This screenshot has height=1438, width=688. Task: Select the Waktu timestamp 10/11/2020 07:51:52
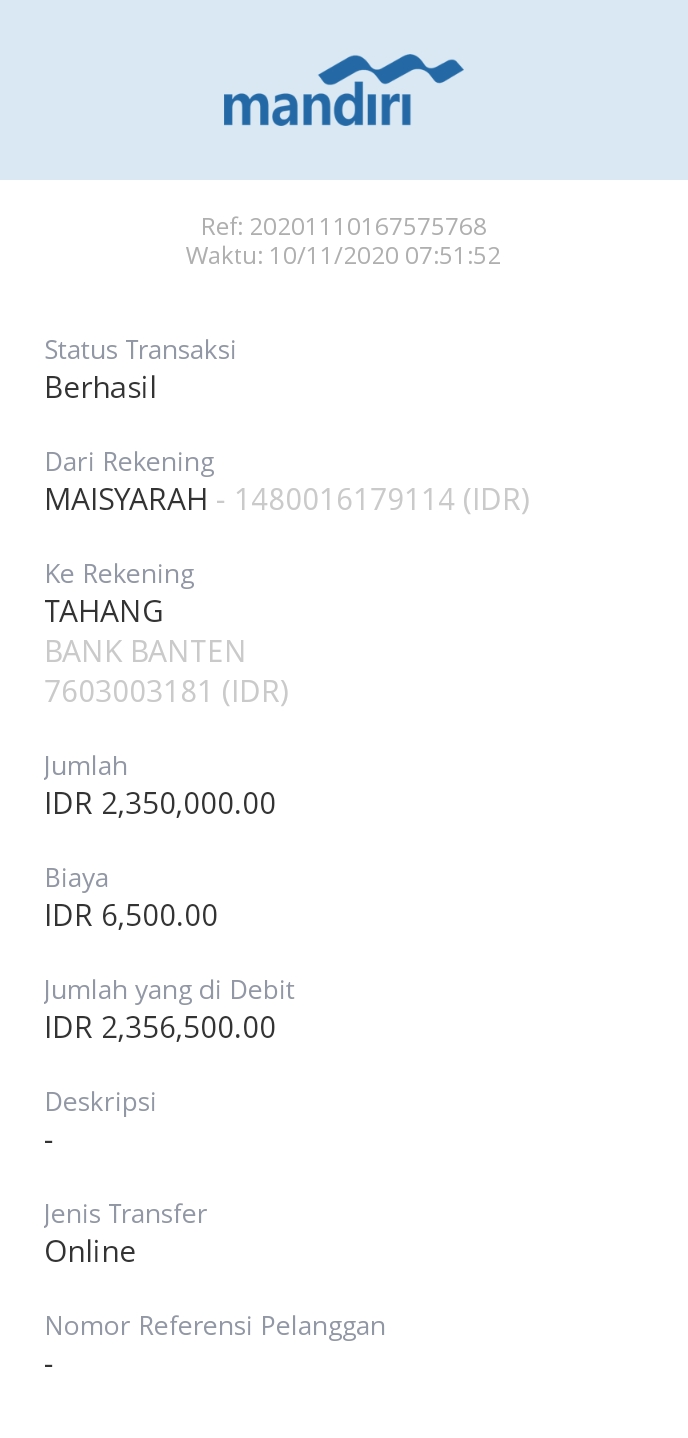(384, 256)
